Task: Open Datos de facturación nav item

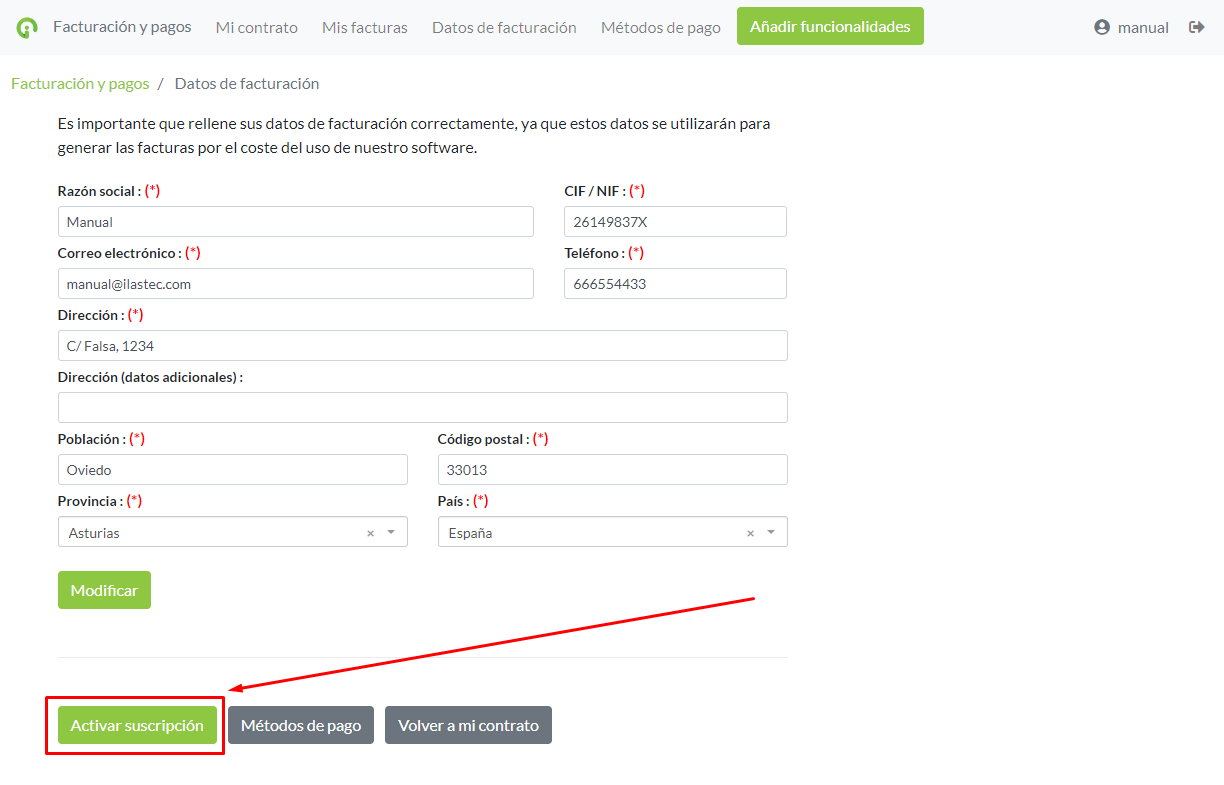Action: click(x=504, y=27)
